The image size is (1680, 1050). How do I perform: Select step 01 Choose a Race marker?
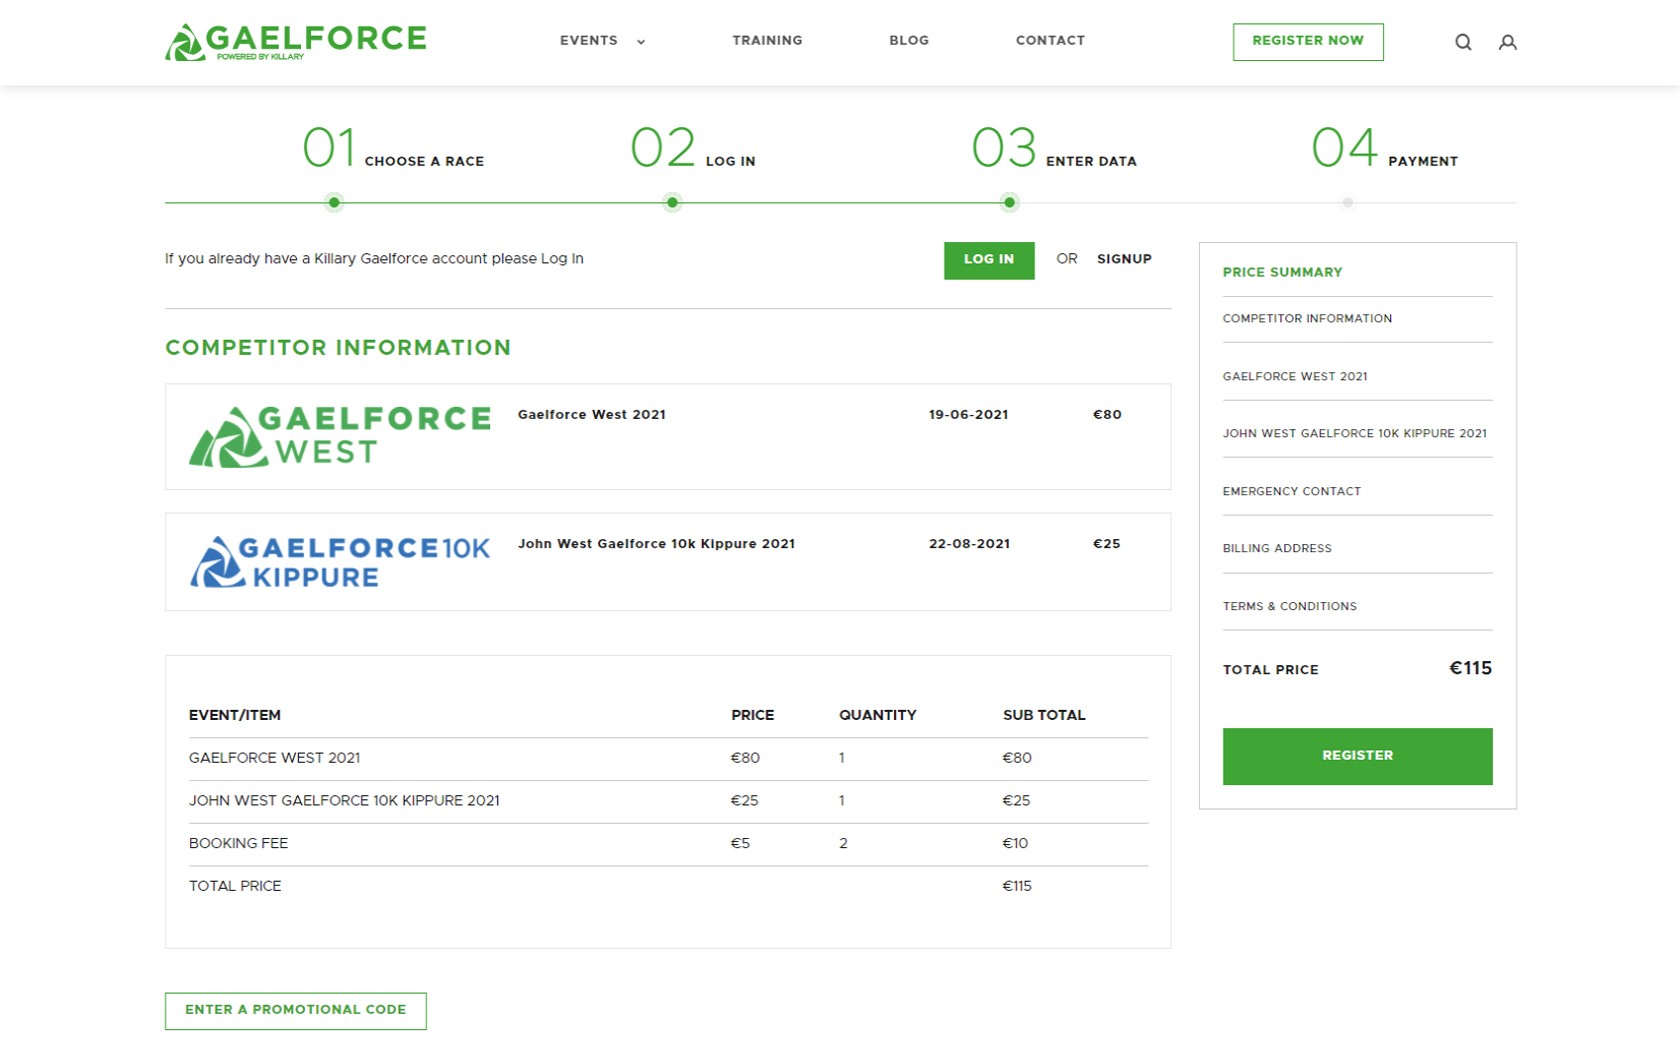(x=334, y=203)
